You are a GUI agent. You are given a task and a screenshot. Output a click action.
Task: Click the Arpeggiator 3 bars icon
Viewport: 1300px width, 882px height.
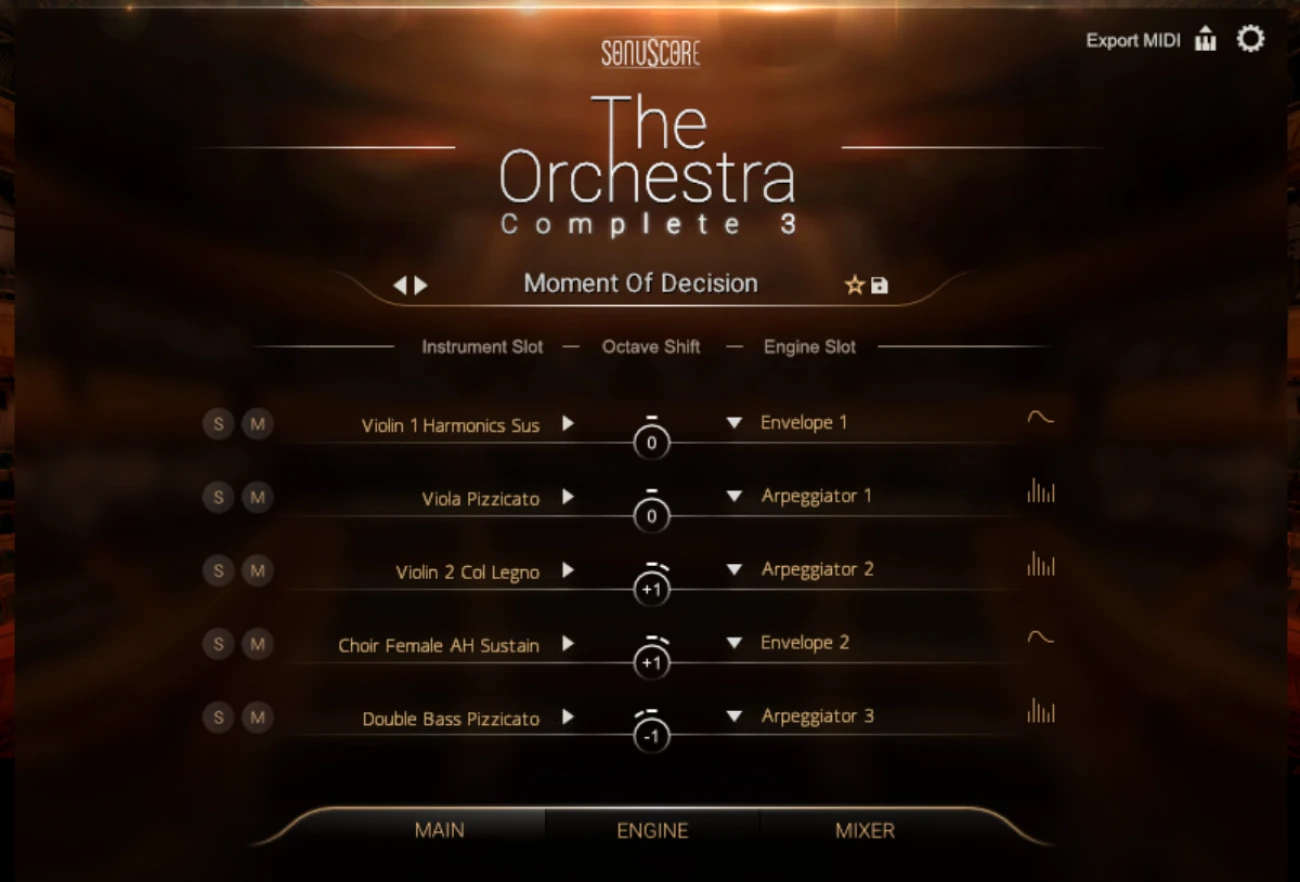1040,711
